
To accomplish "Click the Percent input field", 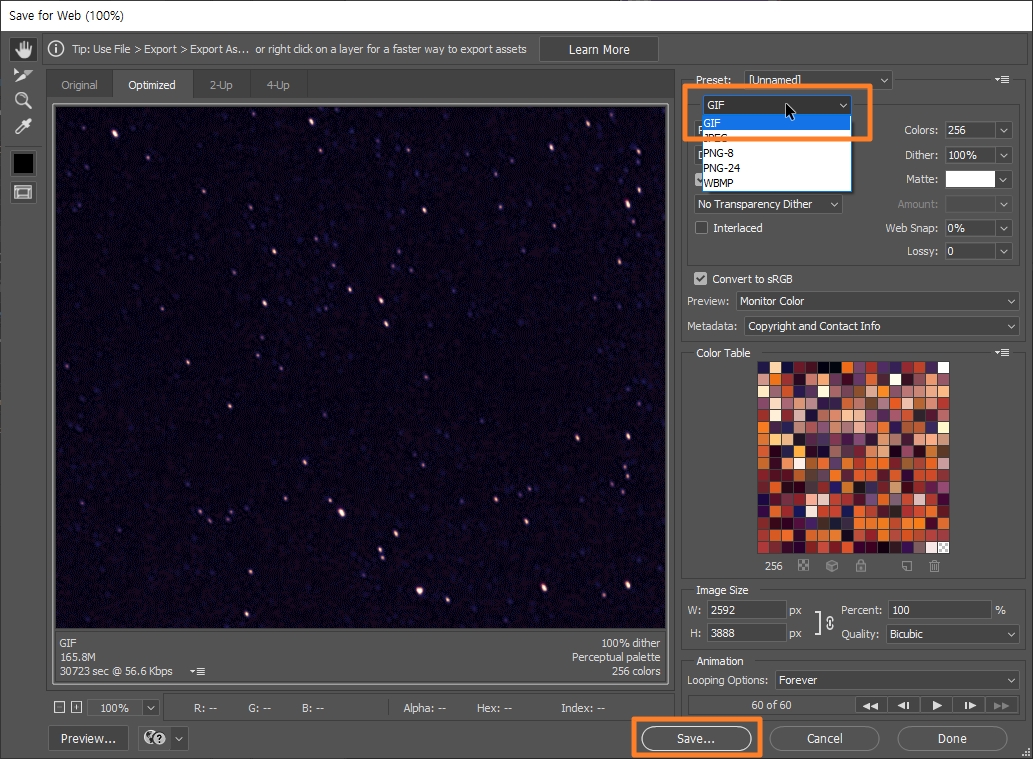I will pyautogui.click(x=939, y=610).
